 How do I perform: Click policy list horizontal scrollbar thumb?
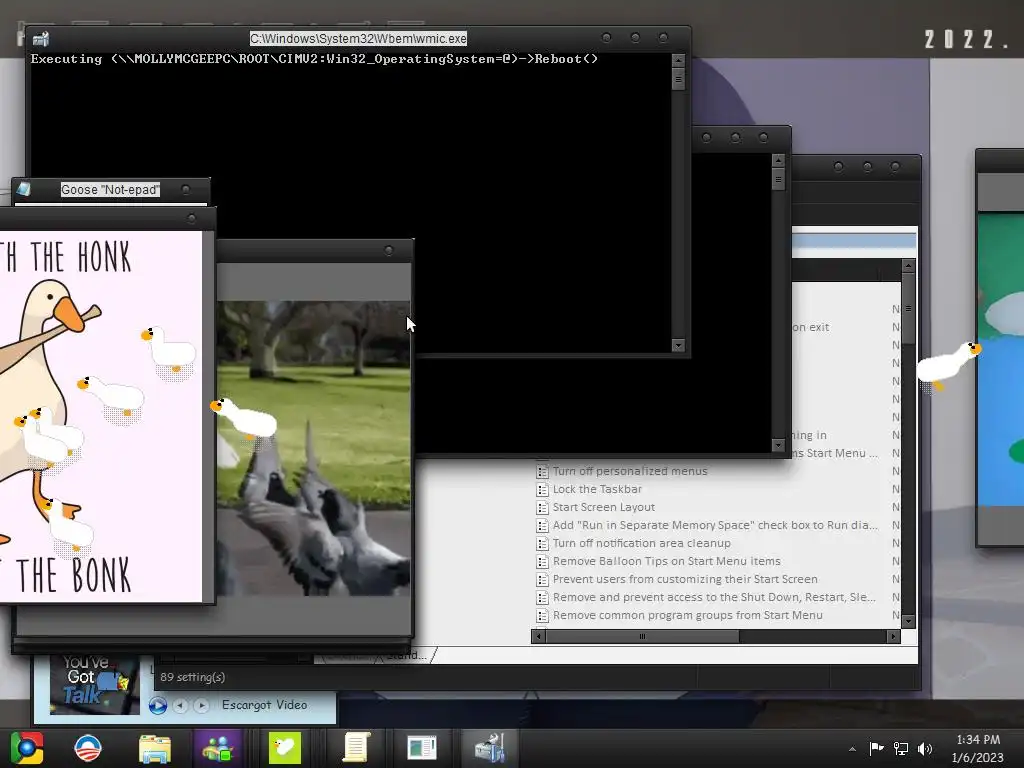[642, 636]
